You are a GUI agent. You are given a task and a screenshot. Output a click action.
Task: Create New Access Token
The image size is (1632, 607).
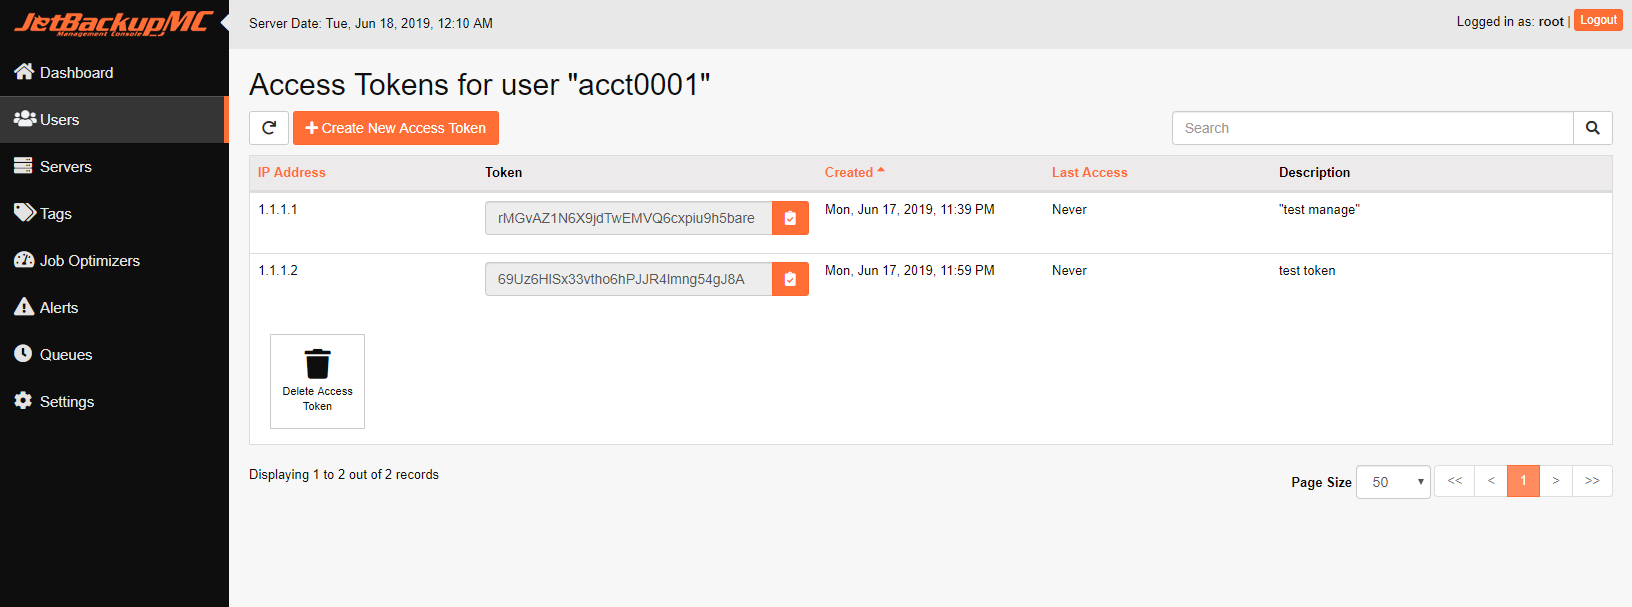tap(396, 128)
